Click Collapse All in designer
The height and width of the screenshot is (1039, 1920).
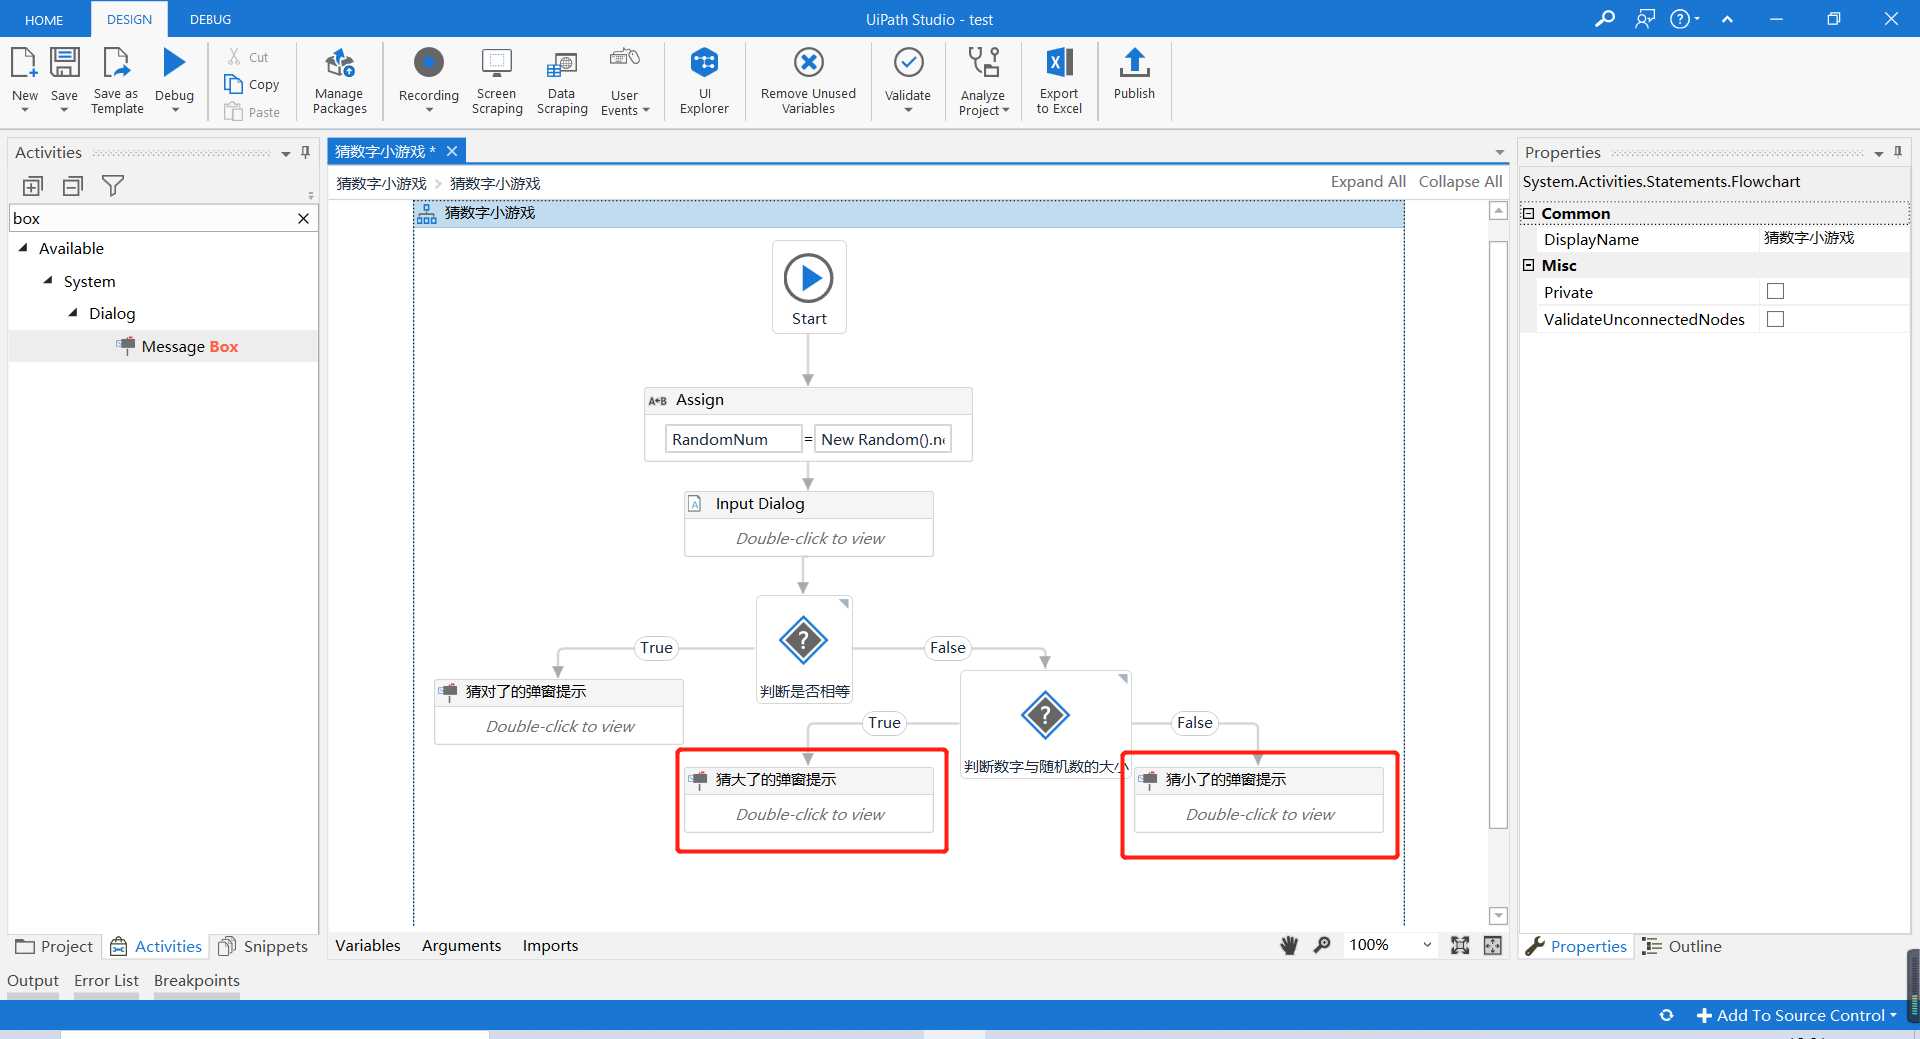click(1460, 182)
